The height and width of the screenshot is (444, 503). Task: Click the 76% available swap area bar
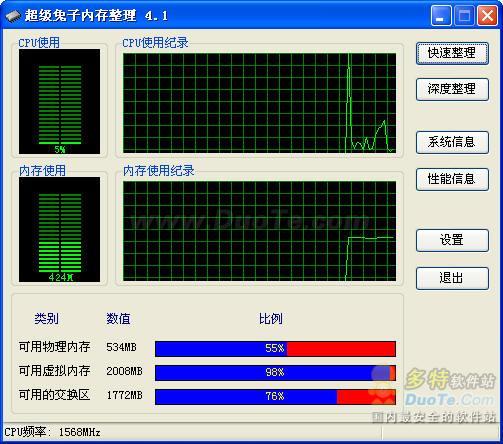pyautogui.click(x=275, y=397)
